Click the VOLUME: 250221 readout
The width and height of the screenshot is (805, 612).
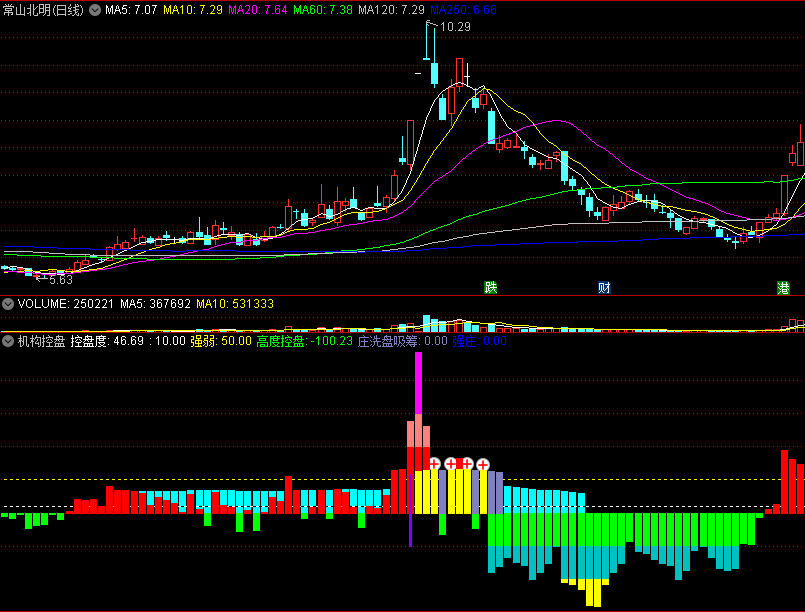coord(66,304)
